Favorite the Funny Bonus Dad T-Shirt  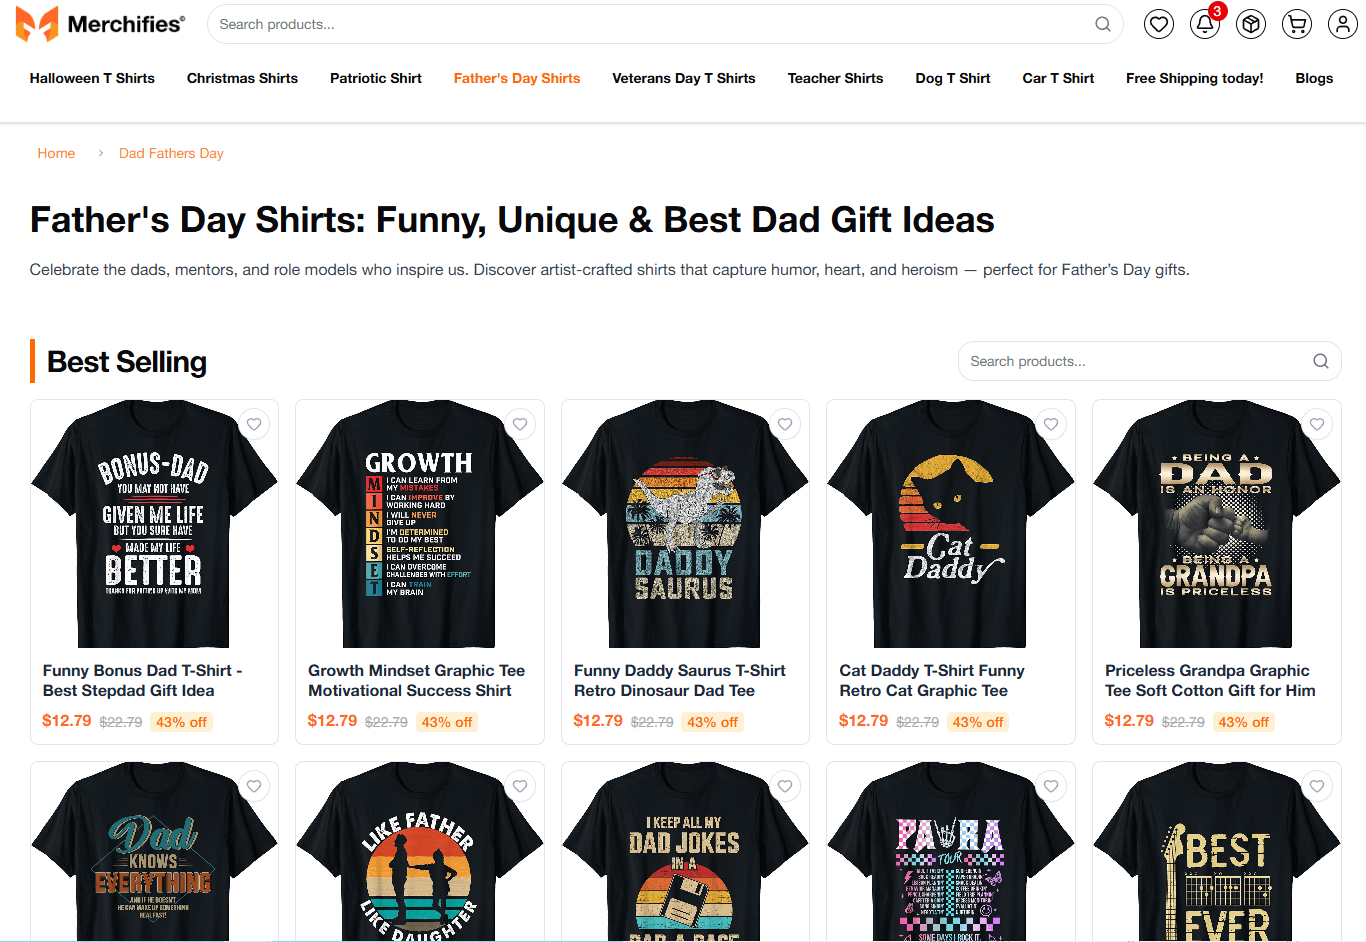(x=254, y=424)
